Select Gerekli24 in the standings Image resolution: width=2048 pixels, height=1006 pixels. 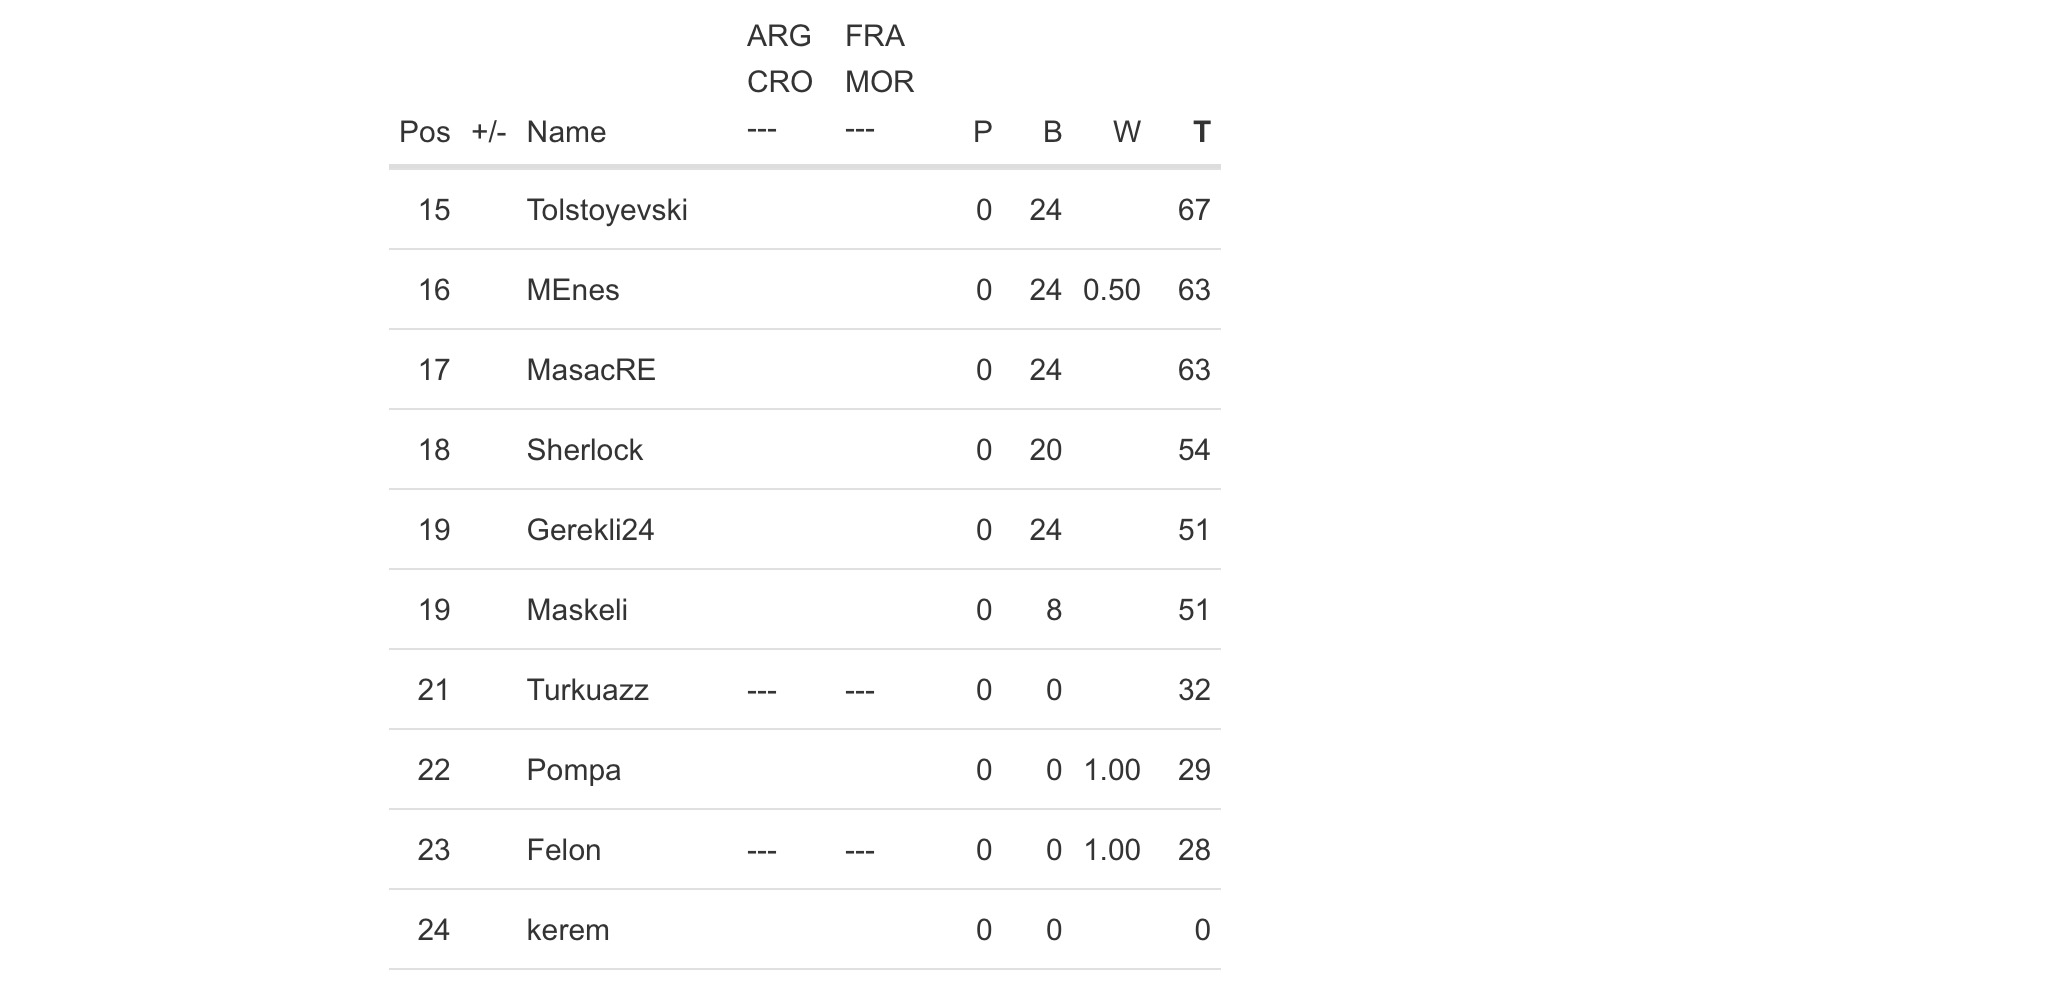[x=590, y=530]
